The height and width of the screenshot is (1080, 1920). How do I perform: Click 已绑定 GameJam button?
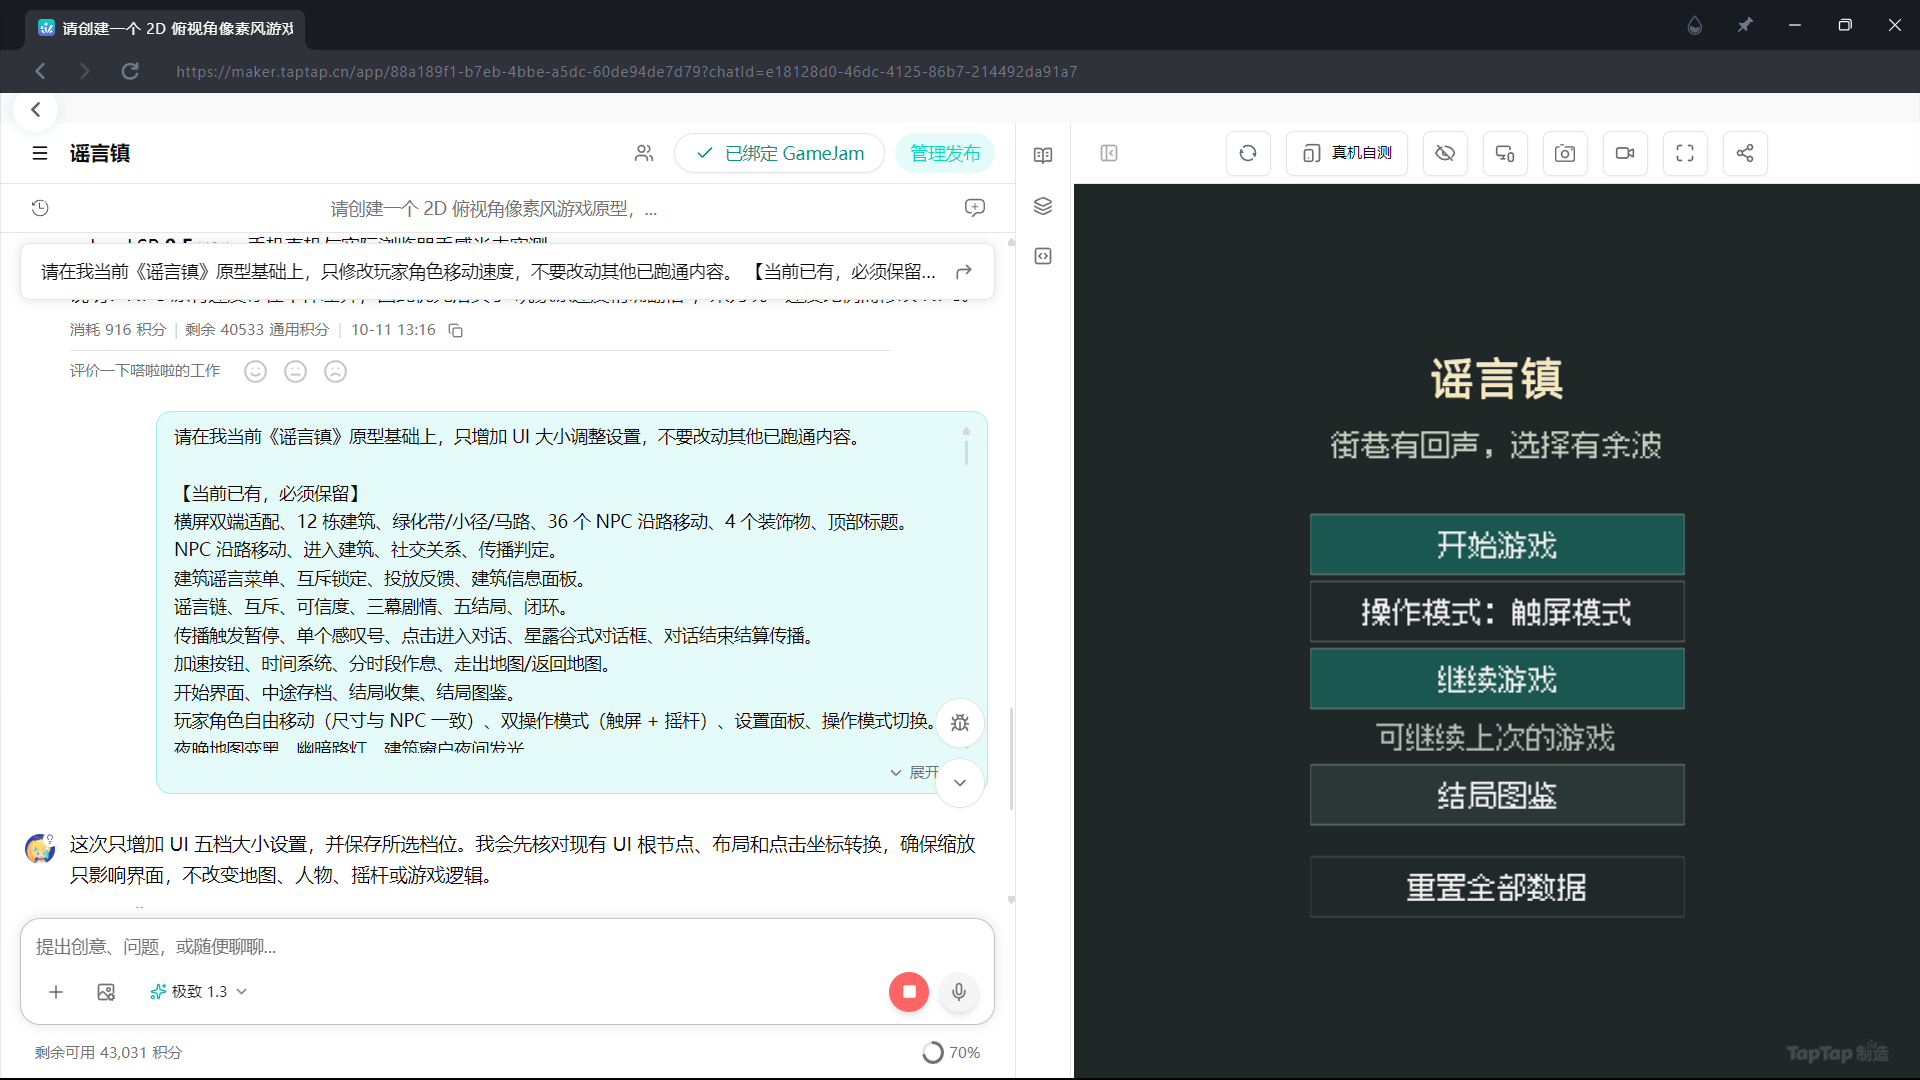coord(780,153)
